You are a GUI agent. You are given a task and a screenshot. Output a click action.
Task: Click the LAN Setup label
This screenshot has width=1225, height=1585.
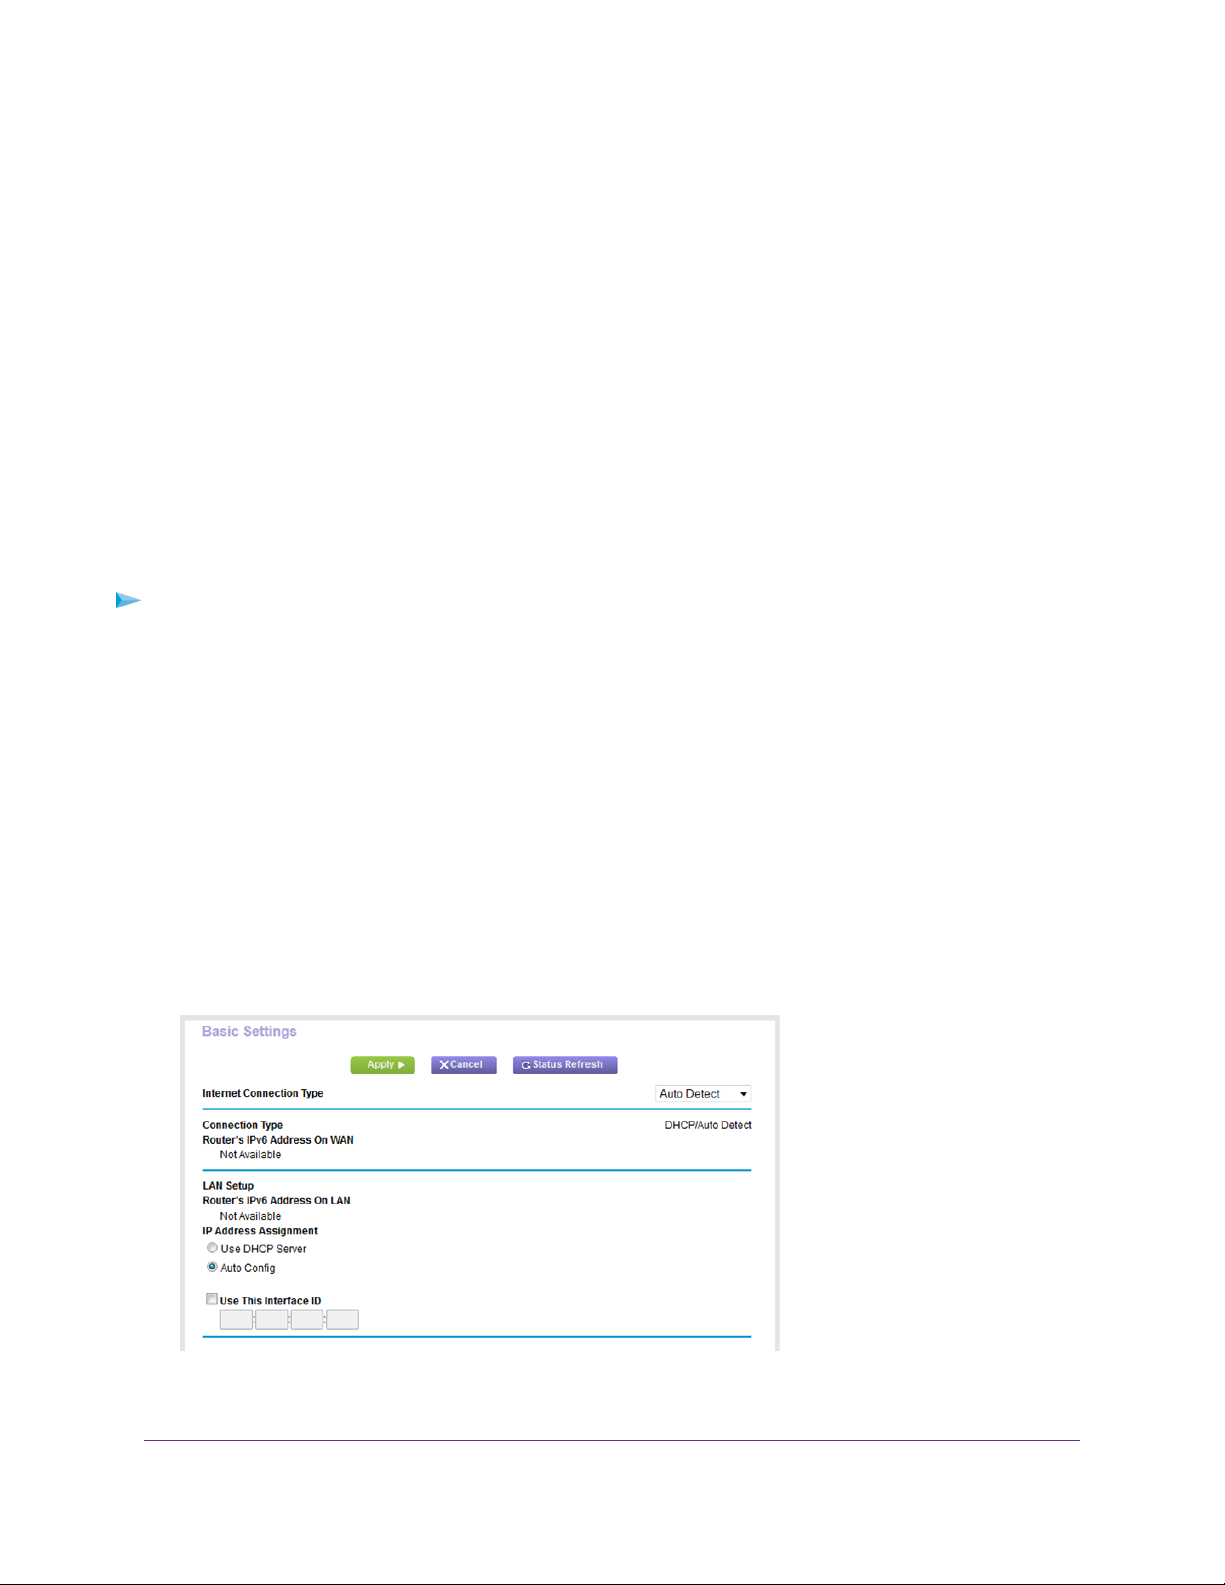tap(228, 1186)
